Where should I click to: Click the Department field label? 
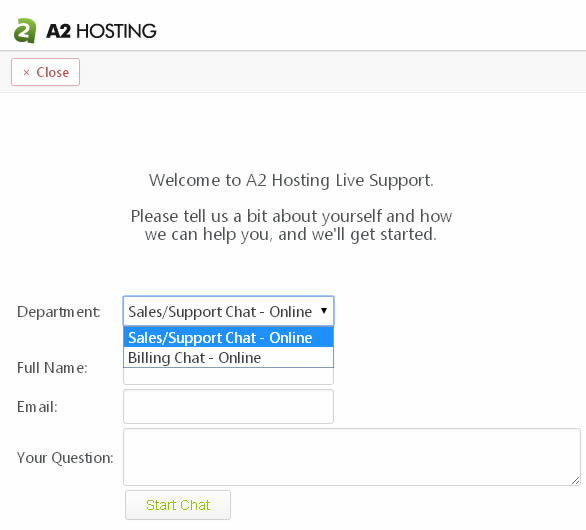[59, 312]
